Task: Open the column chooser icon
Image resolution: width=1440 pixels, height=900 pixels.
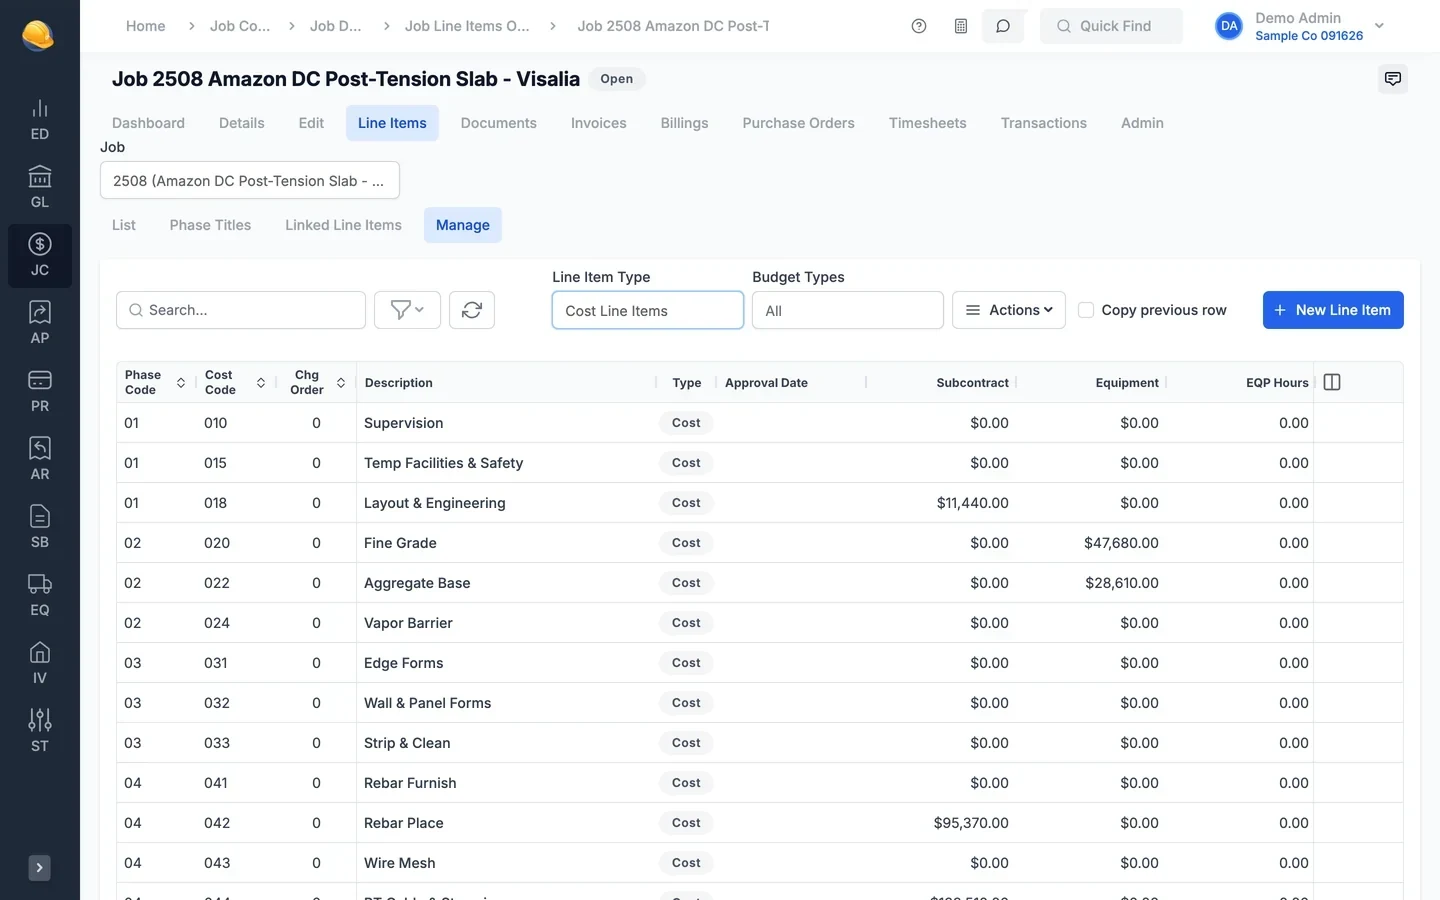Action: pyautogui.click(x=1332, y=382)
